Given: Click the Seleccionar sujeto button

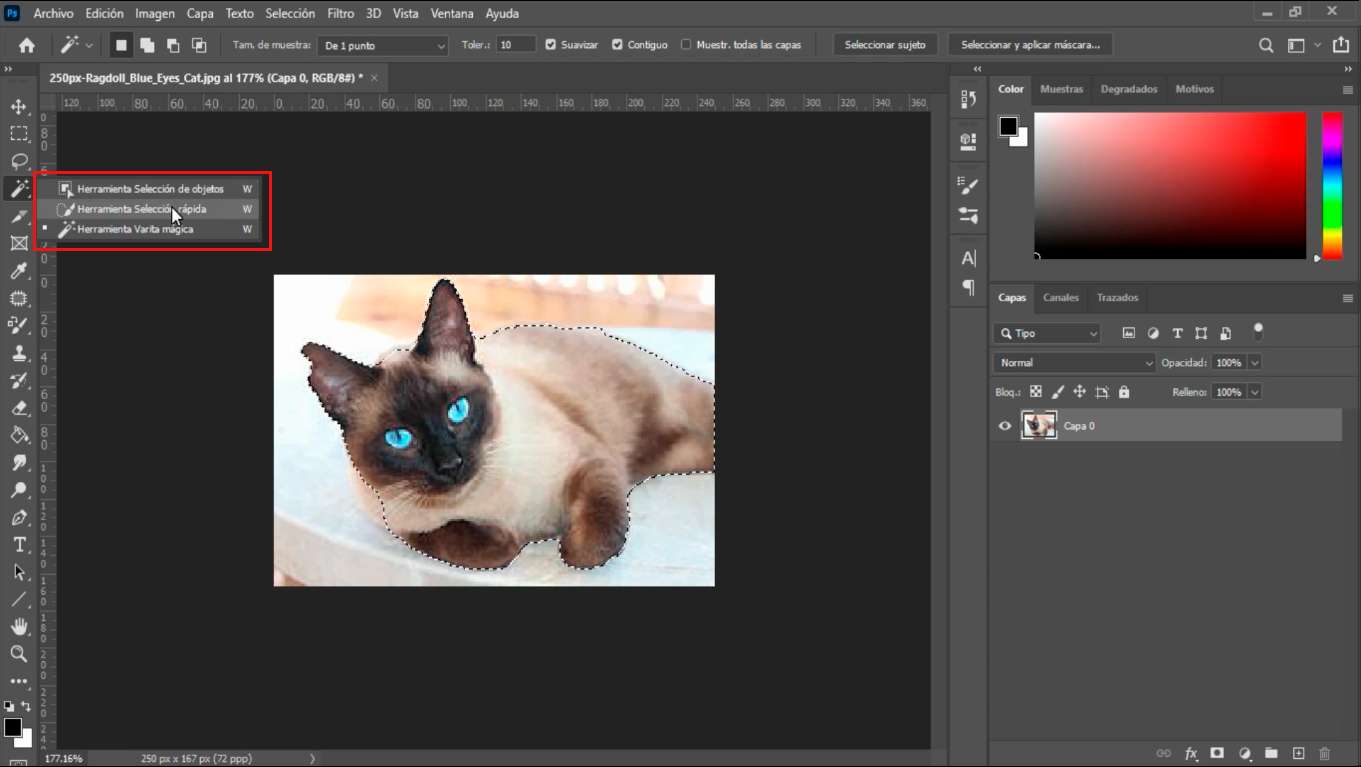Looking at the screenshot, I should [x=885, y=45].
